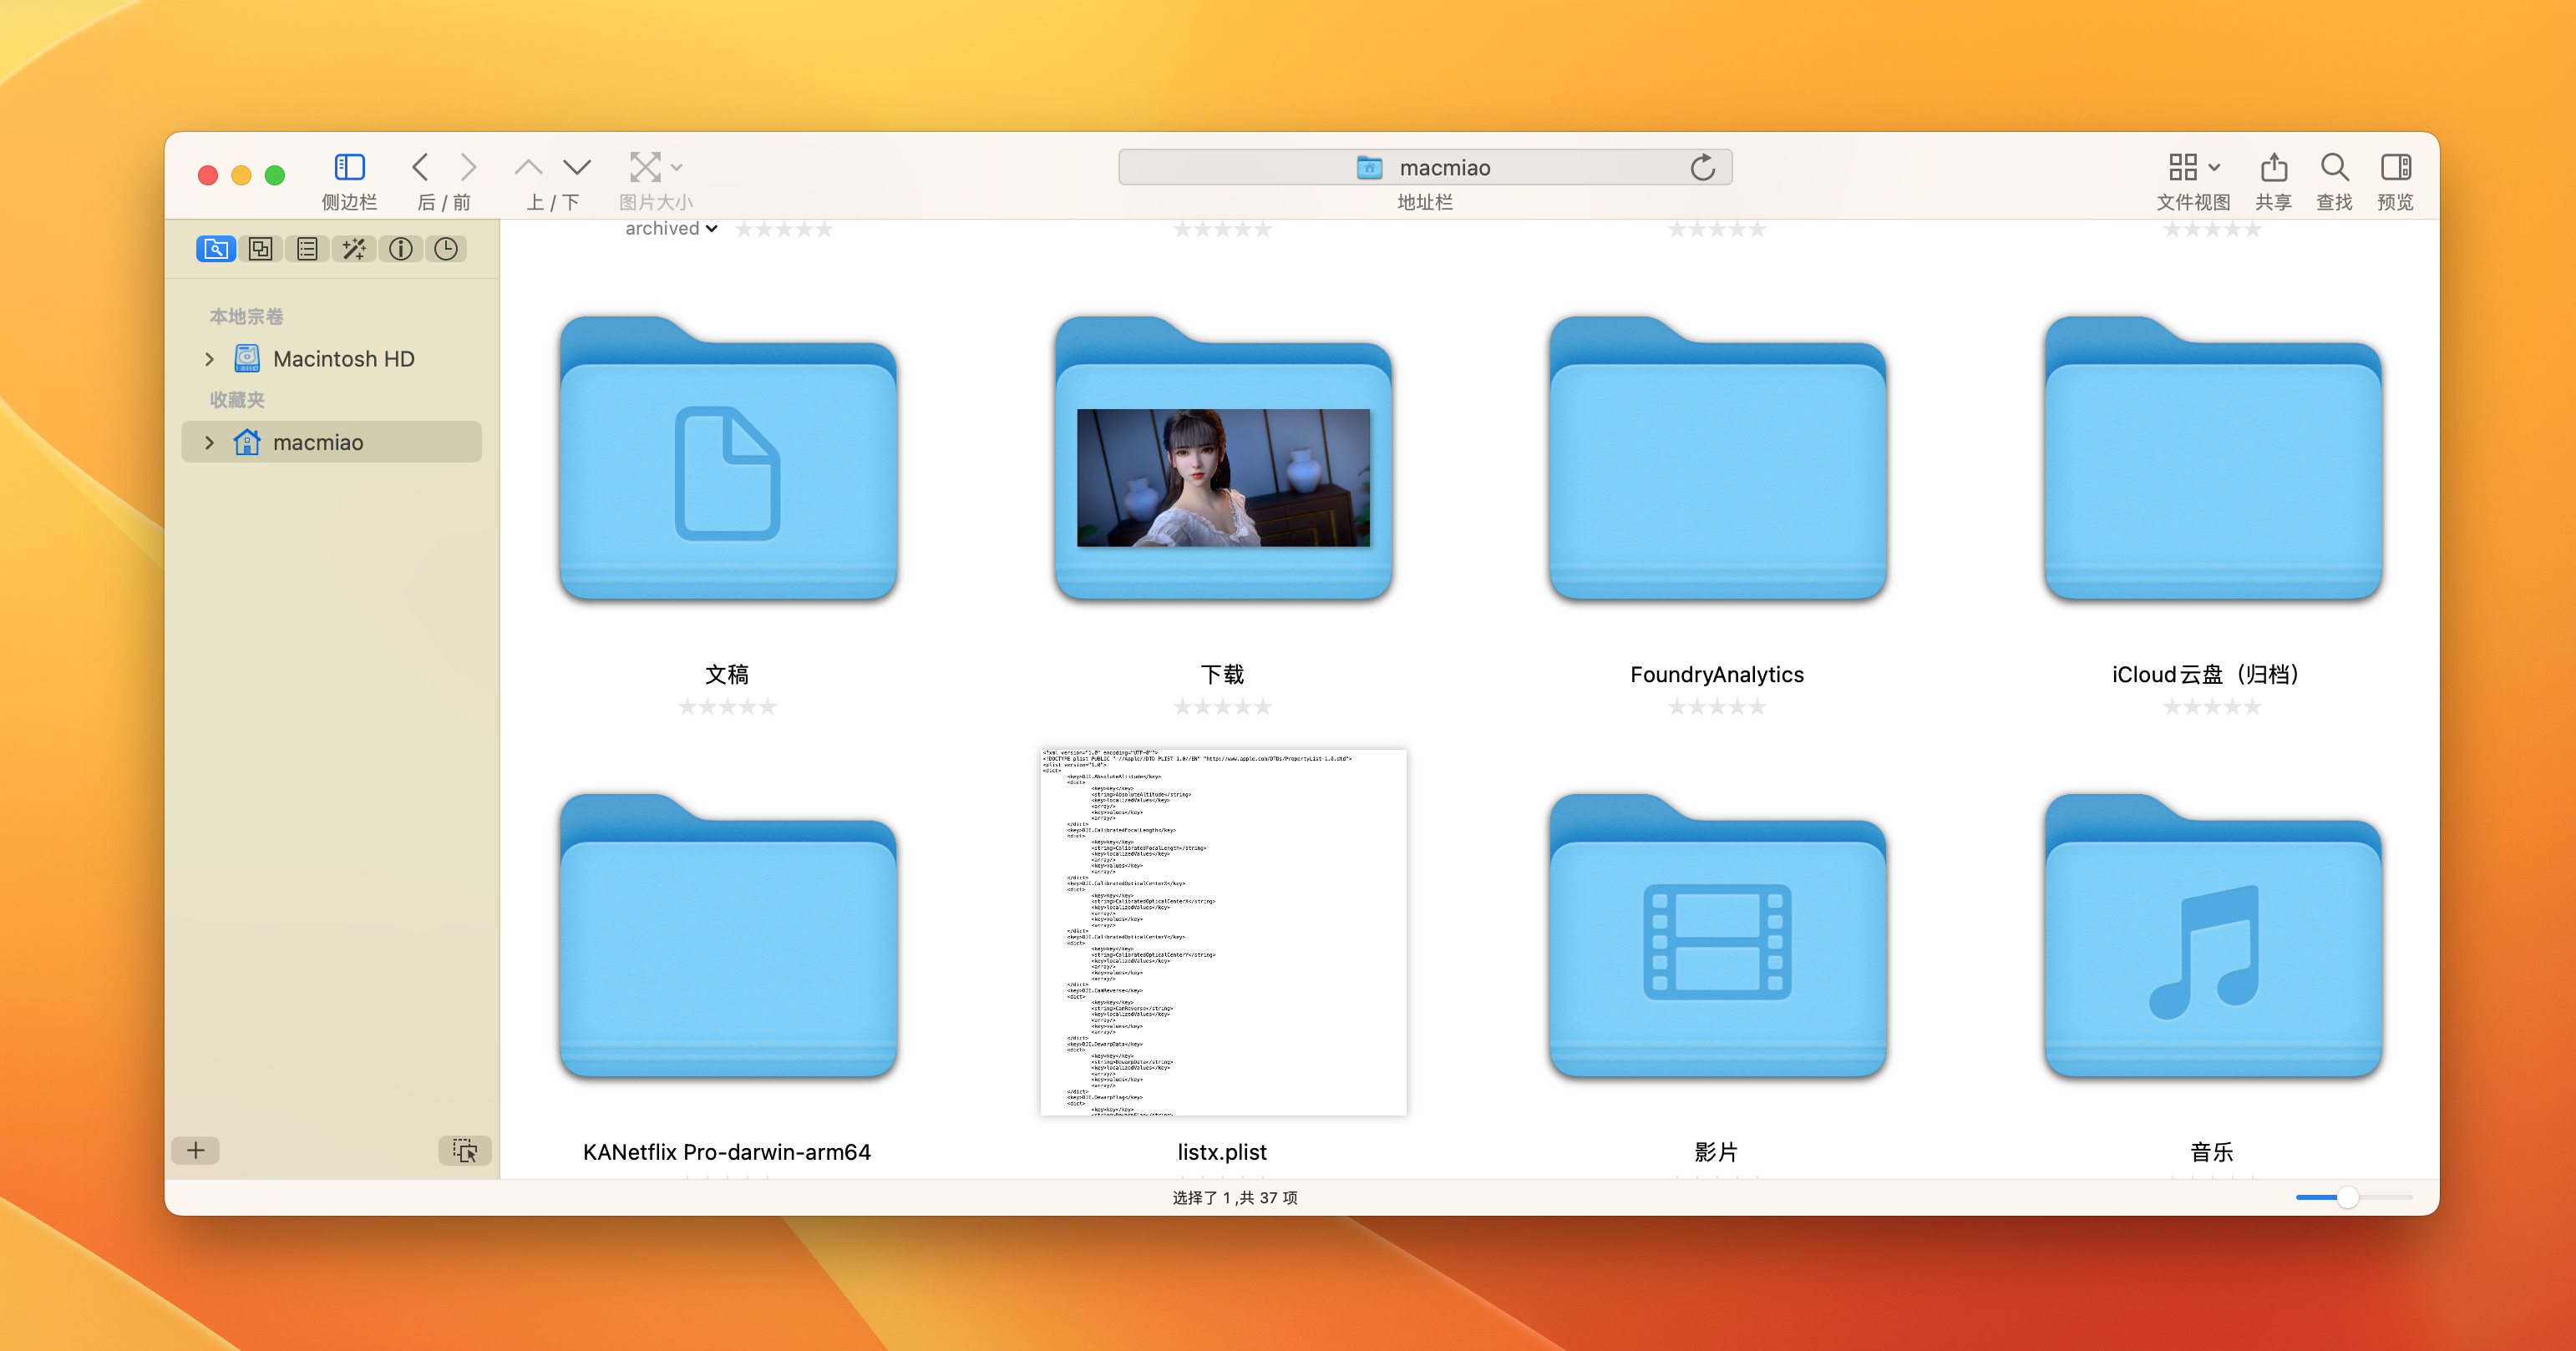Open the clock history sidebar icon
2576x1351 pixels.
pos(446,249)
